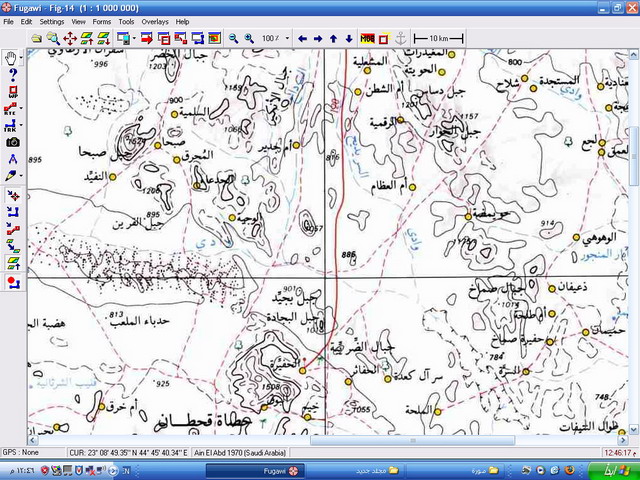The height and width of the screenshot is (480, 640).
Task: Select the TRK track tool
Action: click(x=10, y=125)
